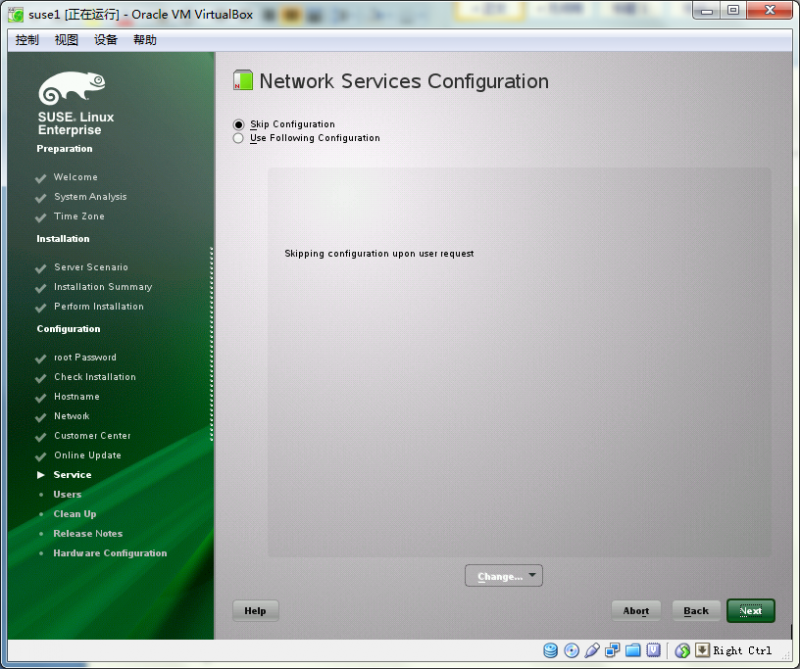The width and height of the screenshot is (800, 669).
Task: Click the Abort button
Action: 636,610
